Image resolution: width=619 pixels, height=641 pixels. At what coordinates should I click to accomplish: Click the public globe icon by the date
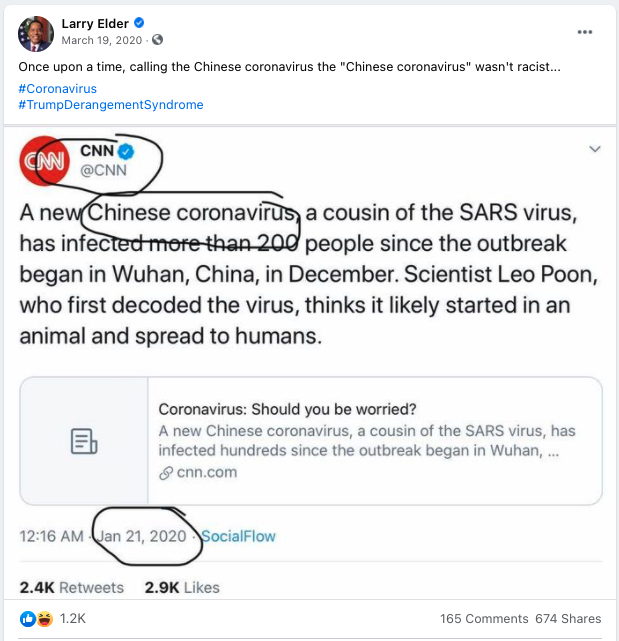pos(157,40)
